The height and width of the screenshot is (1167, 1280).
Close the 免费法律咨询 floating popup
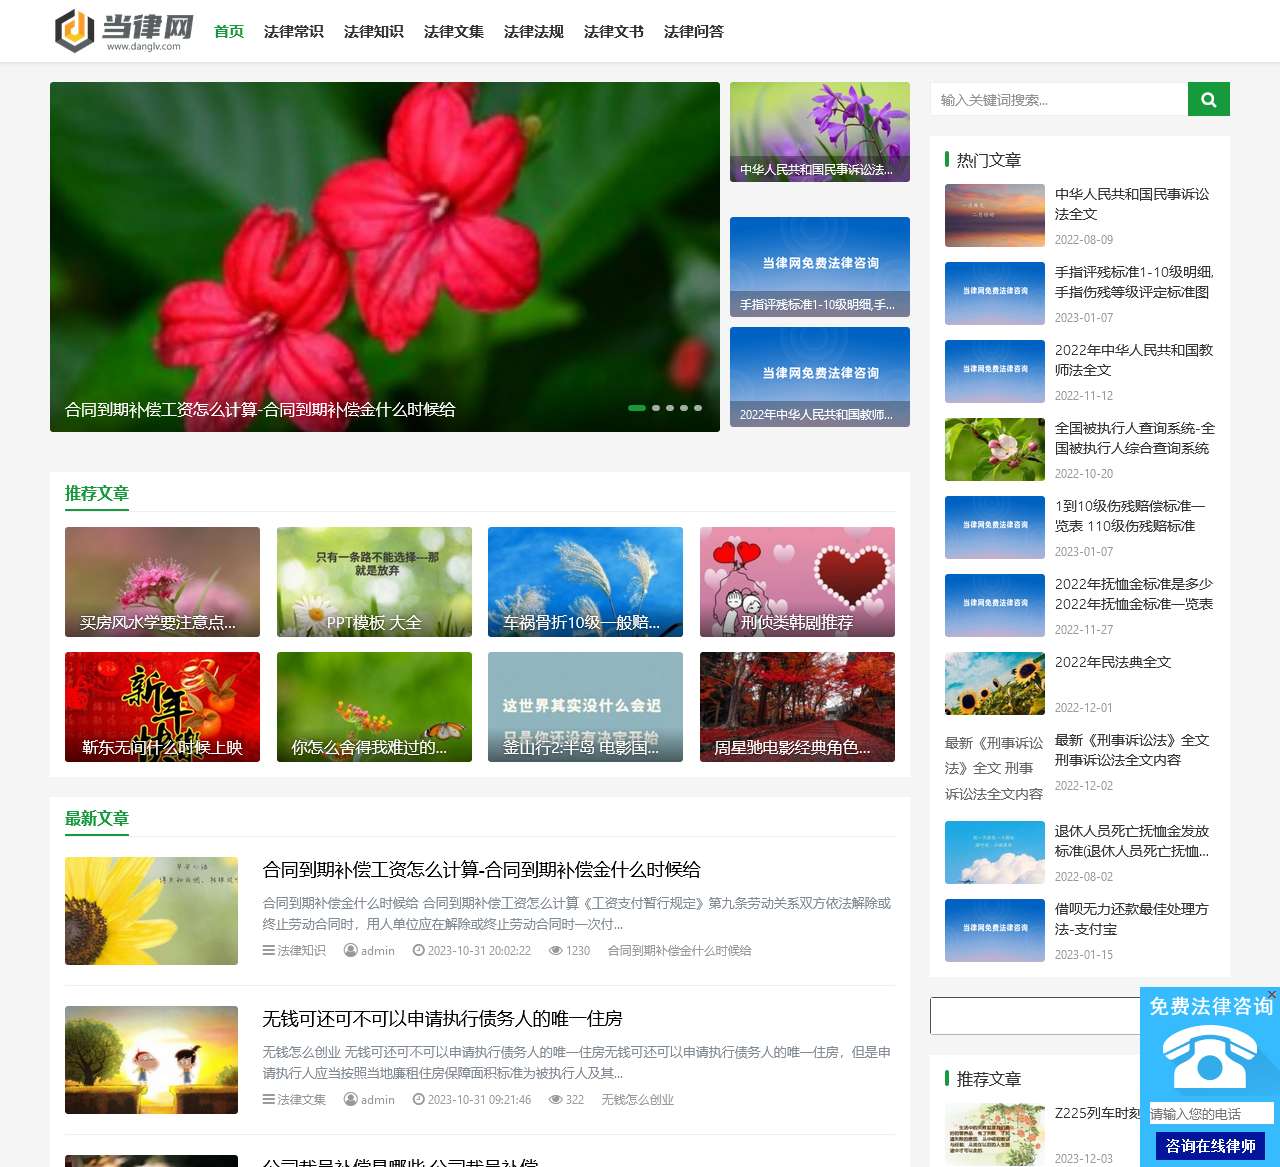pos(1272,994)
